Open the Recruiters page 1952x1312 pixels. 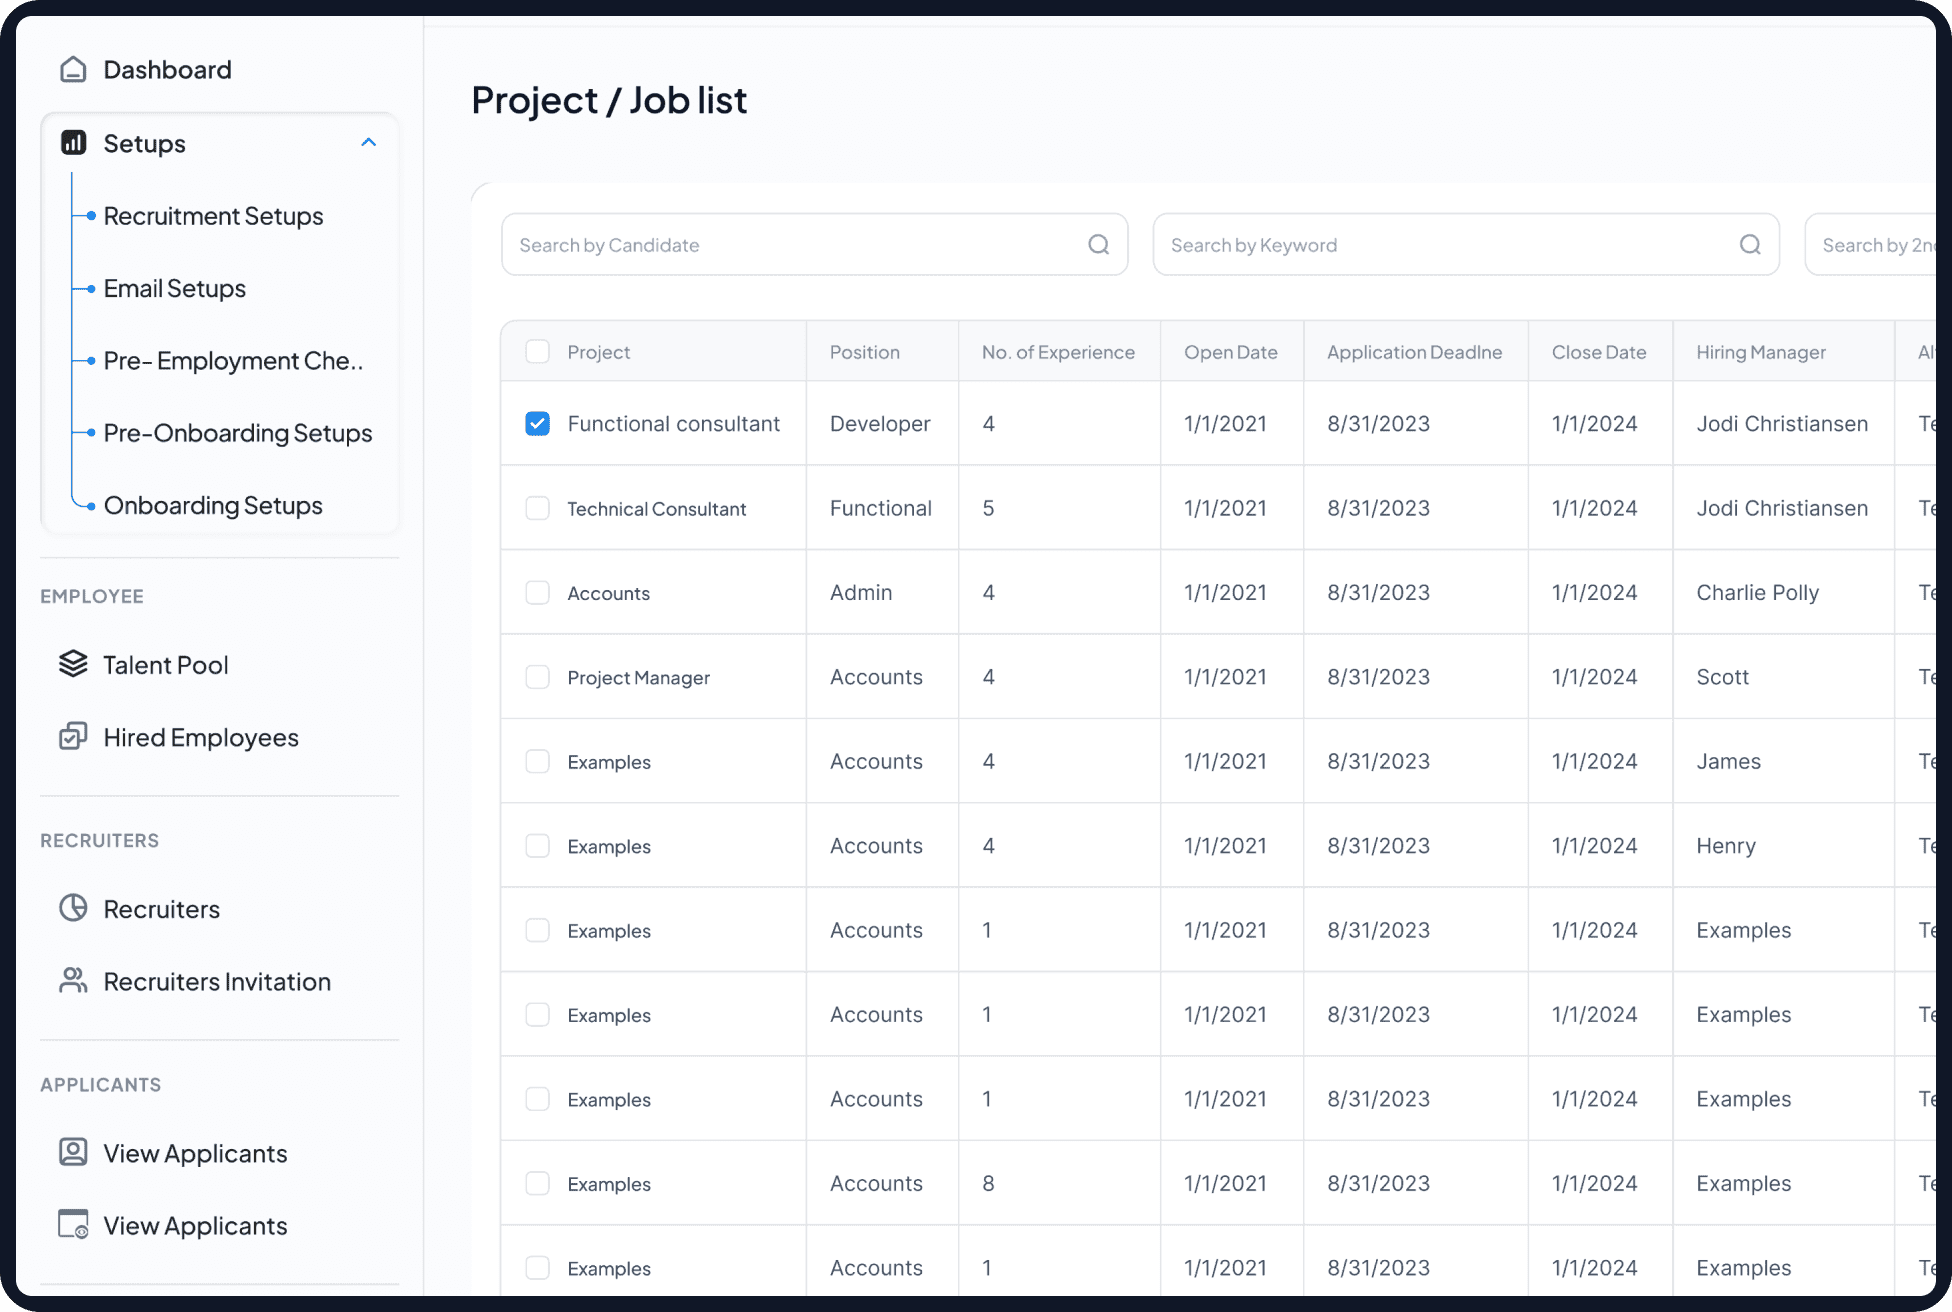pos(162,908)
